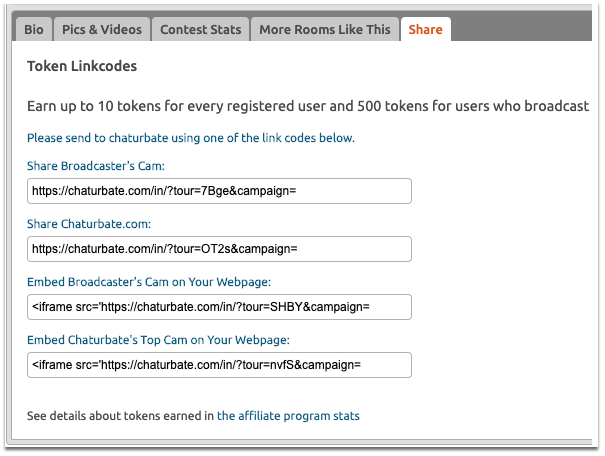Open the affiliate program stats link

coord(288,416)
